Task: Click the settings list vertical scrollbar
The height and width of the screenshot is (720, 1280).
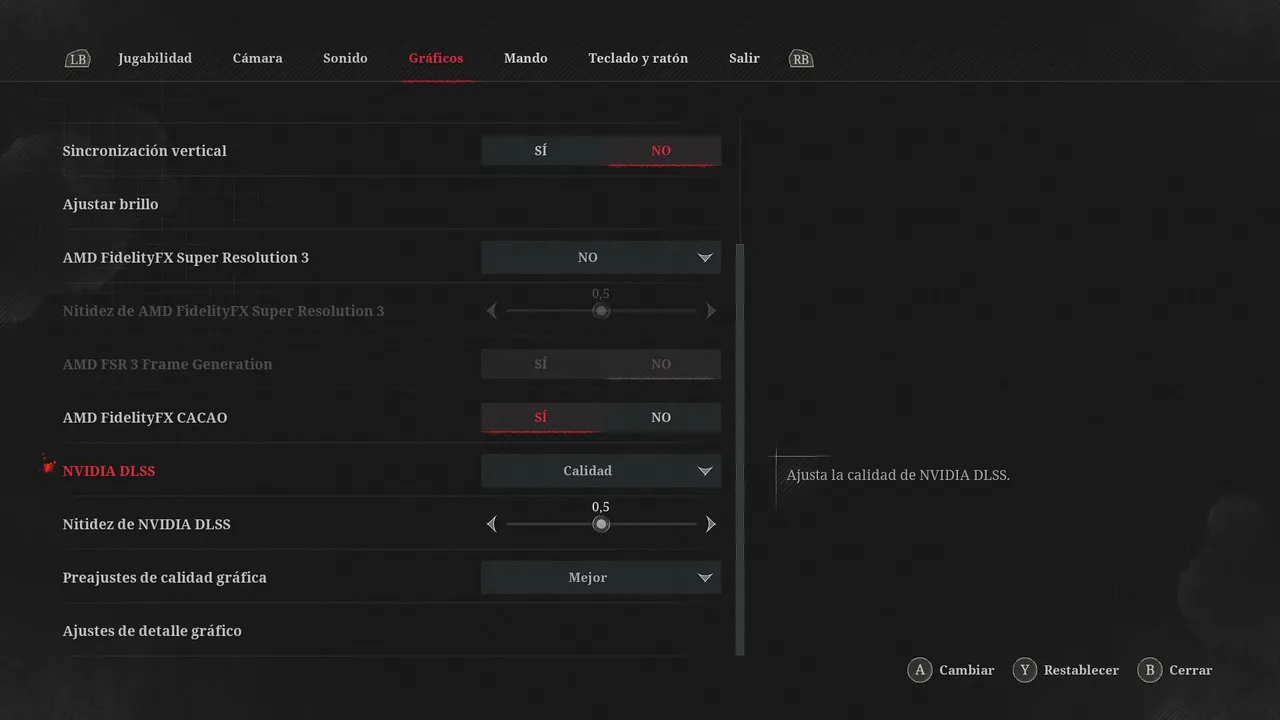Action: point(740,448)
